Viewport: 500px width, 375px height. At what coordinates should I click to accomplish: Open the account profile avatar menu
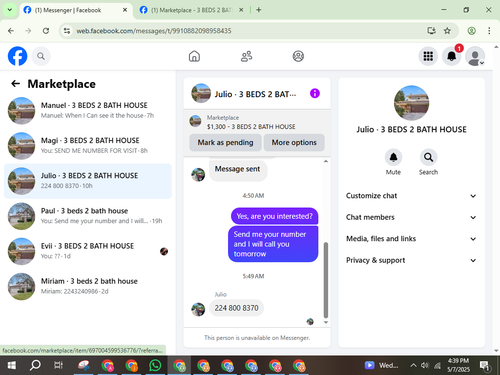click(475, 56)
